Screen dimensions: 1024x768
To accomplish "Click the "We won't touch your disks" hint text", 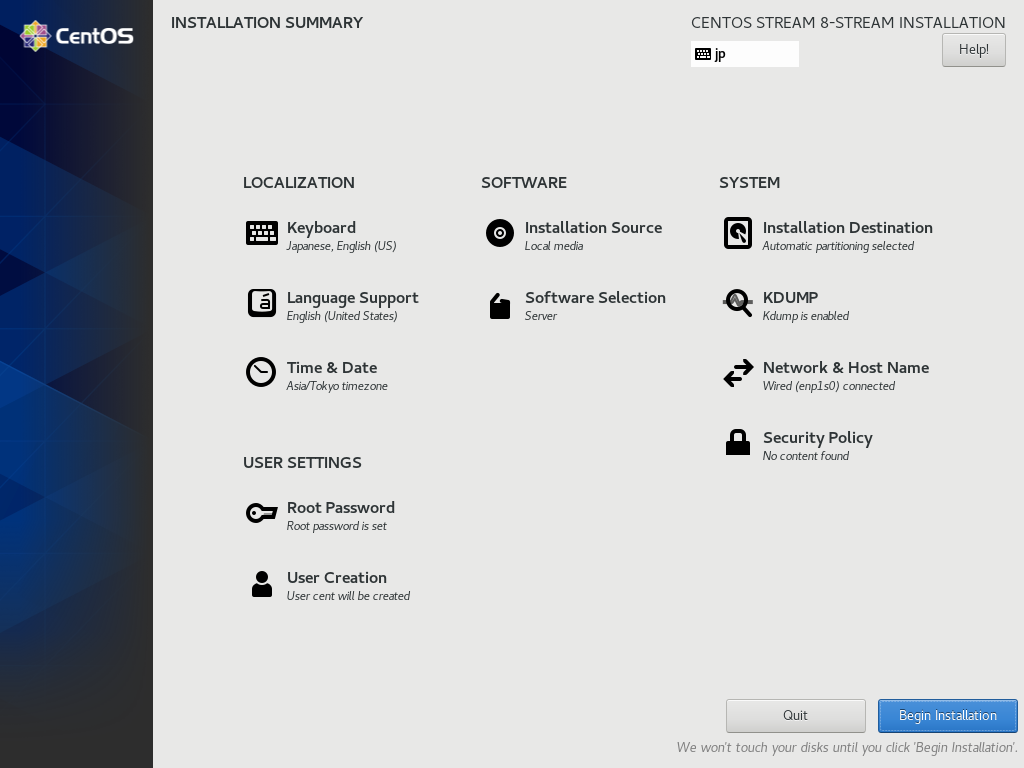I will pyautogui.click(x=847, y=748).
